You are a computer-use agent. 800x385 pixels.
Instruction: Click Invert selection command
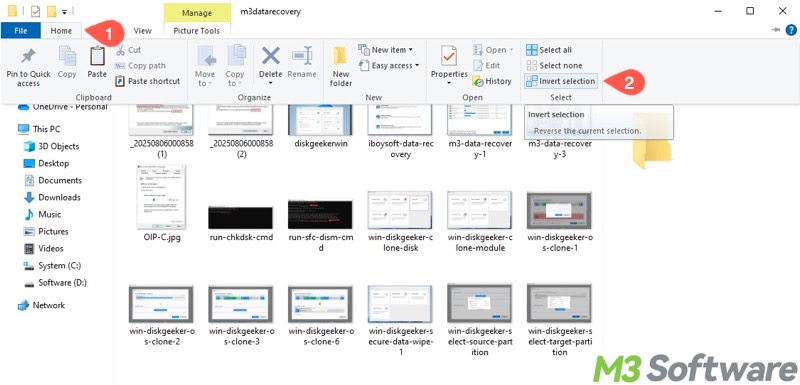coord(561,81)
